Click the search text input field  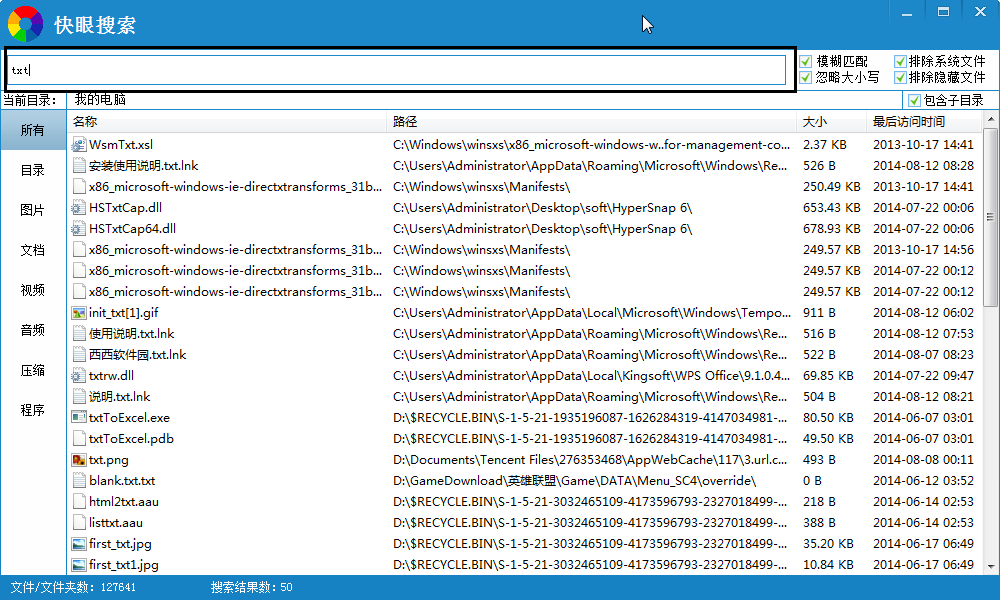click(400, 70)
